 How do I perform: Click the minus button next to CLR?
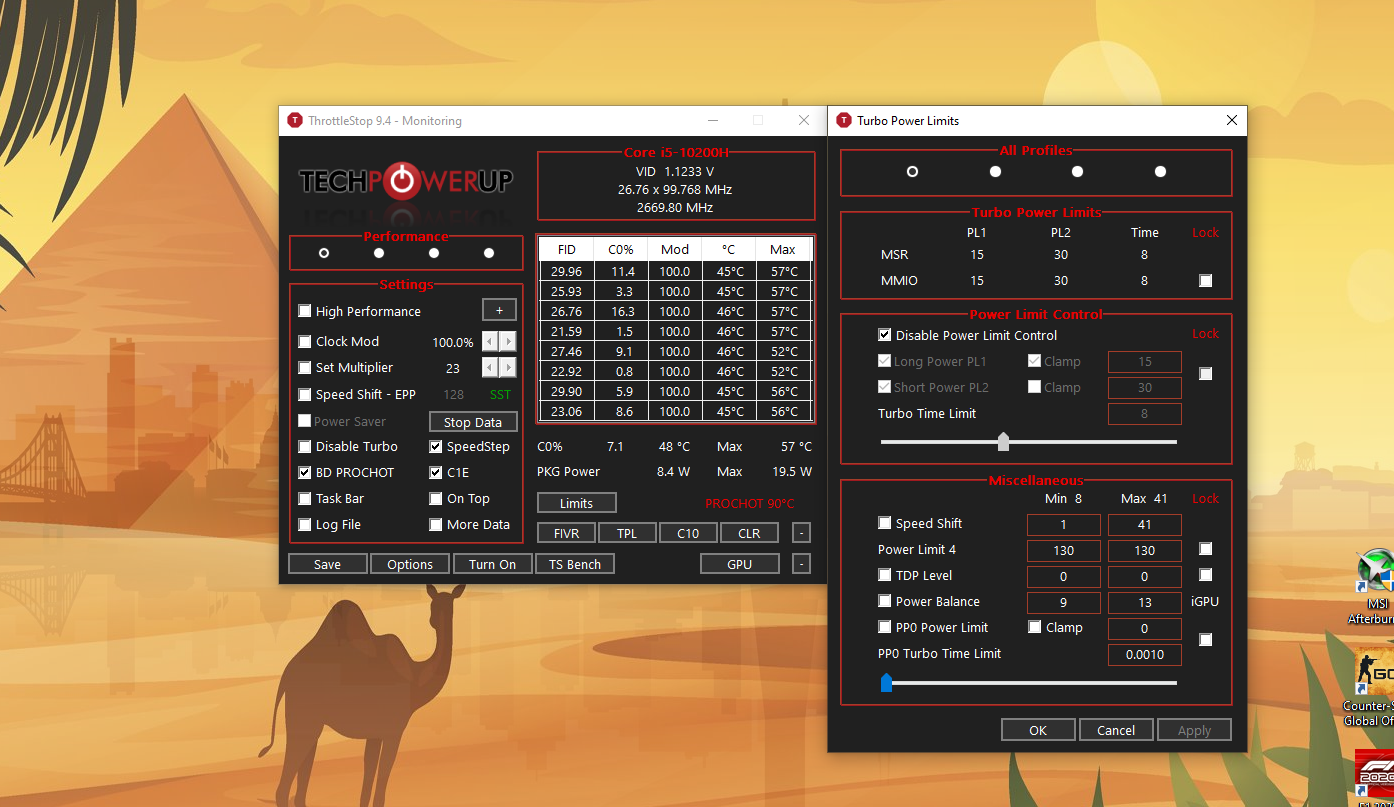coord(801,533)
